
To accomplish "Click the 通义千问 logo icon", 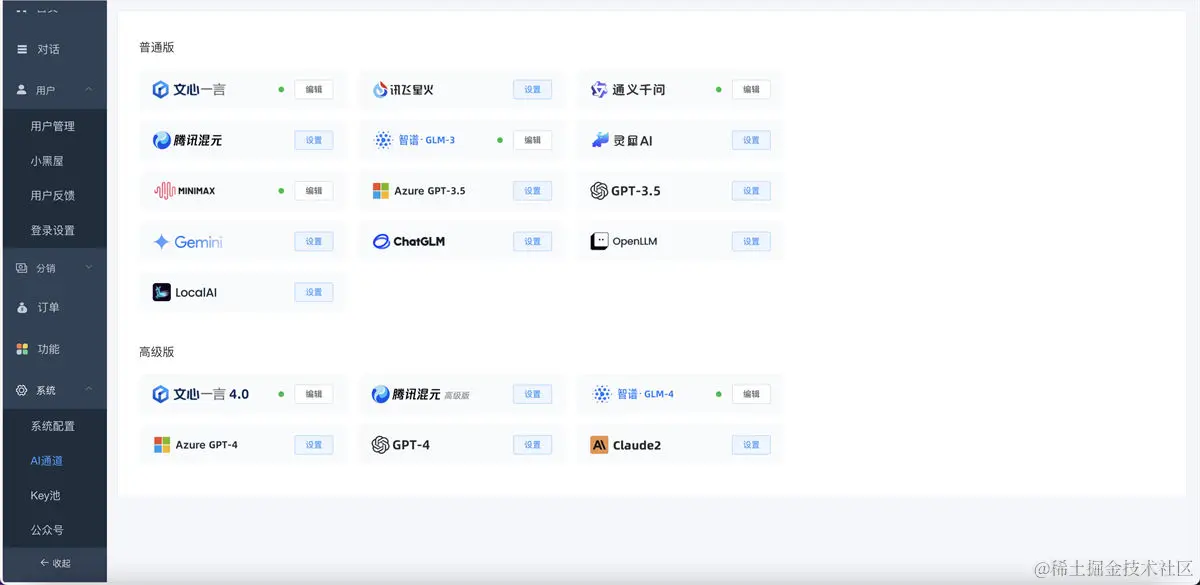I will point(599,89).
